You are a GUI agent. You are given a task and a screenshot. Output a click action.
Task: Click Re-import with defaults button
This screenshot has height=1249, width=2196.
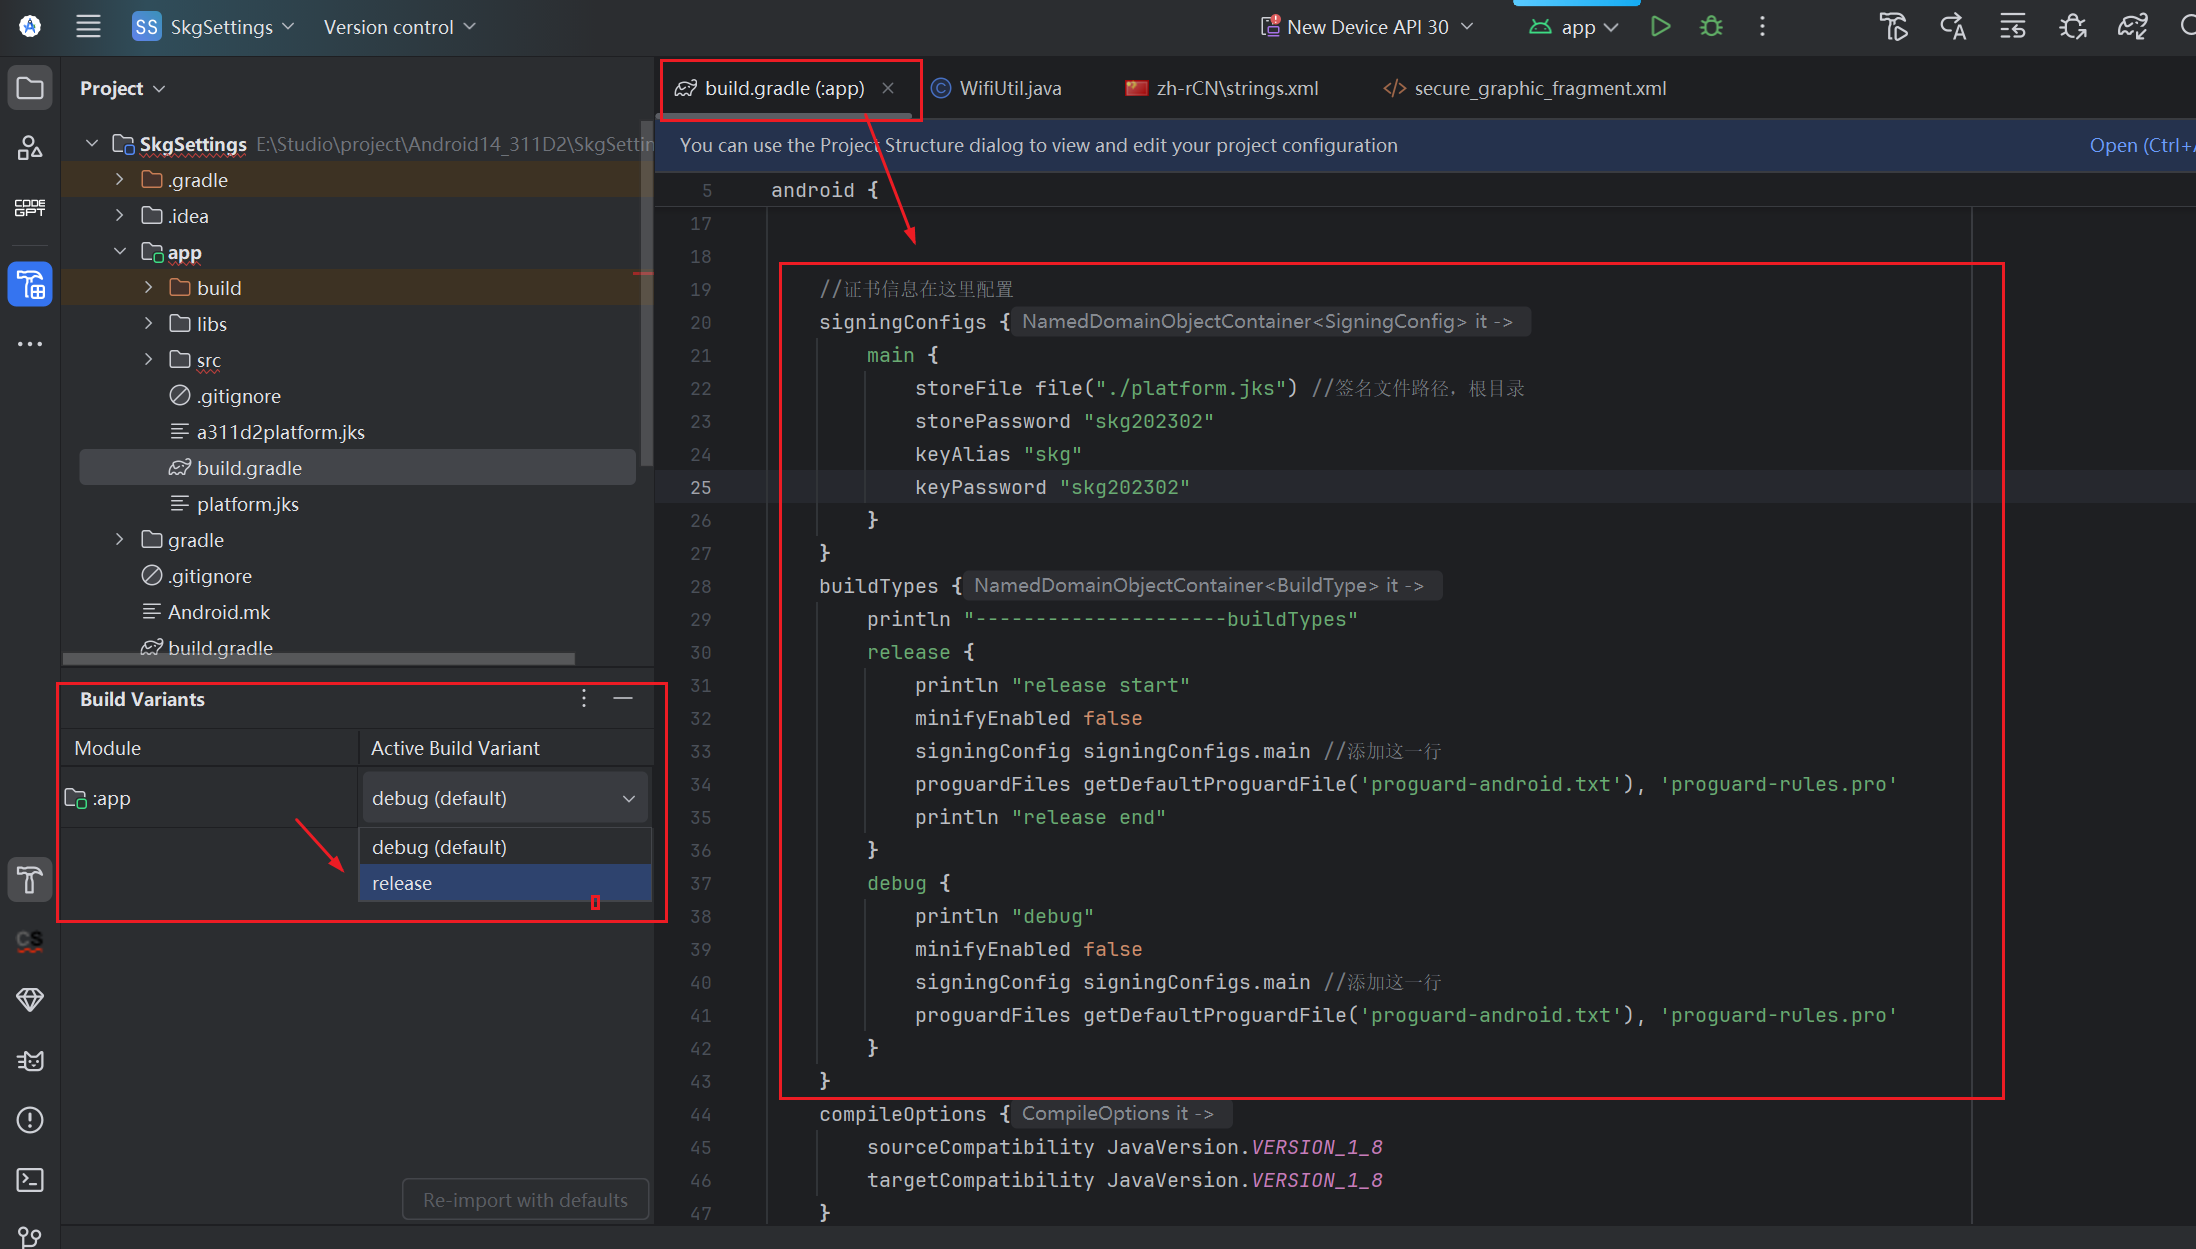coord(525,1200)
